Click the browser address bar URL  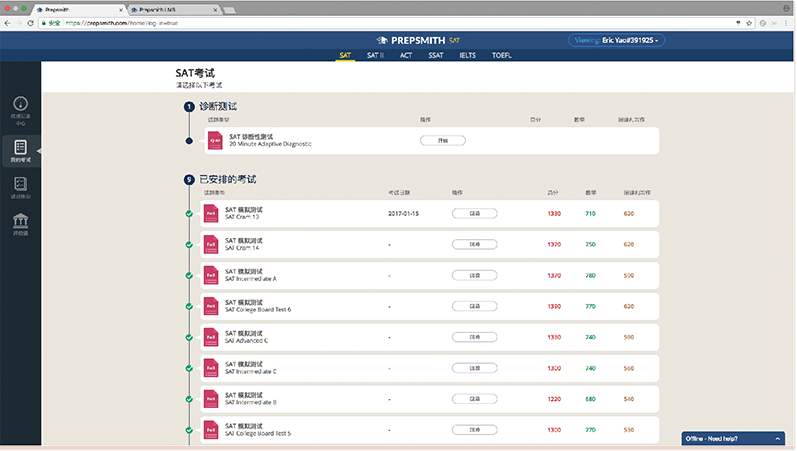122,23
